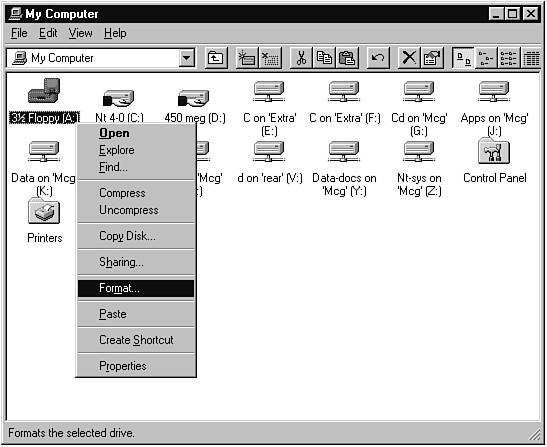Open the View menu
This screenshot has height=447, width=547.
pyautogui.click(x=80, y=33)
